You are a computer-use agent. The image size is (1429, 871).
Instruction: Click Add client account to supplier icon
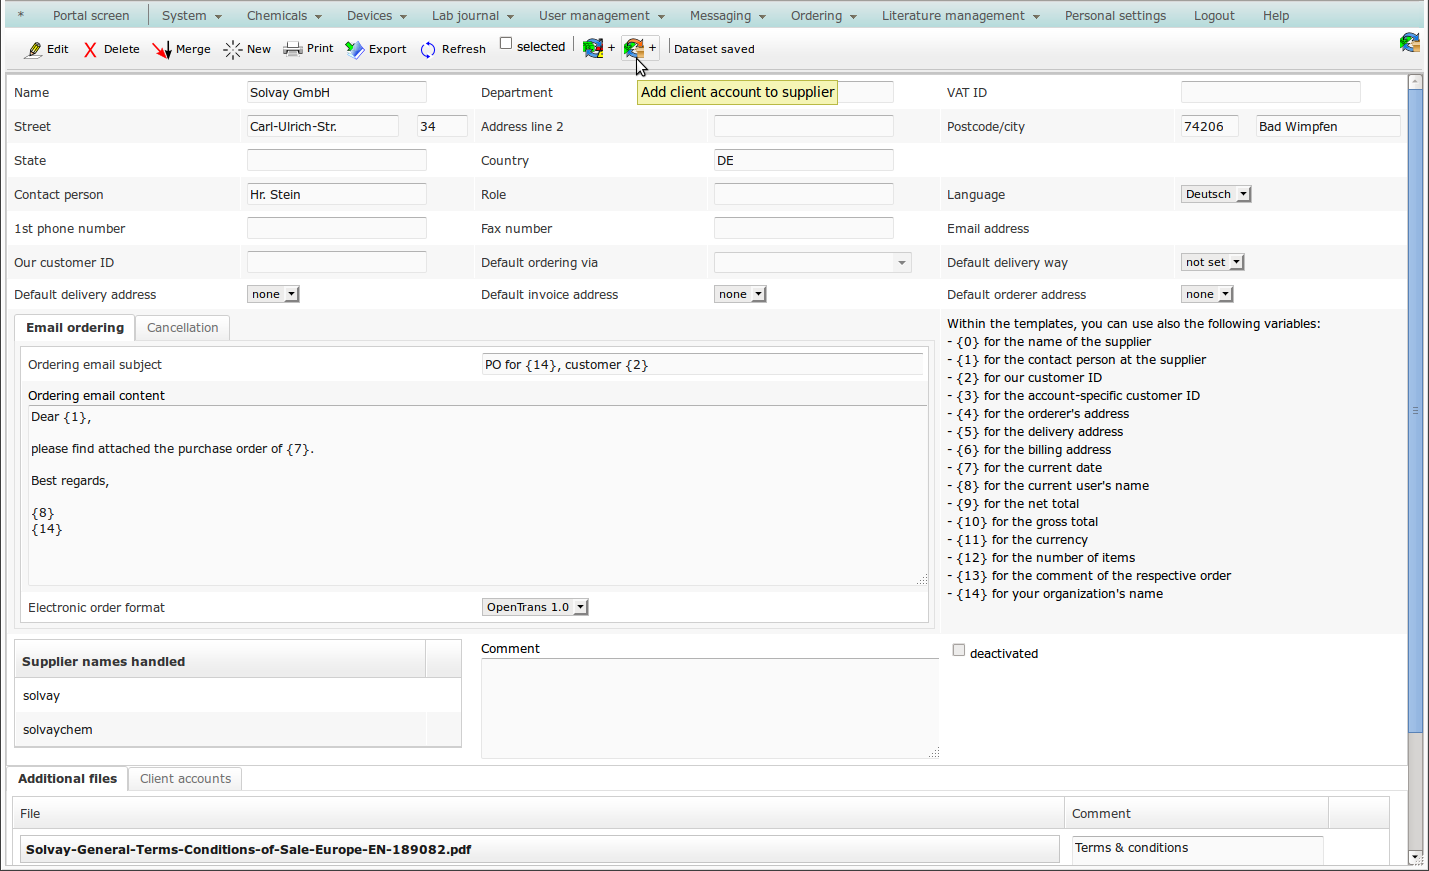(x=634, y=48)
